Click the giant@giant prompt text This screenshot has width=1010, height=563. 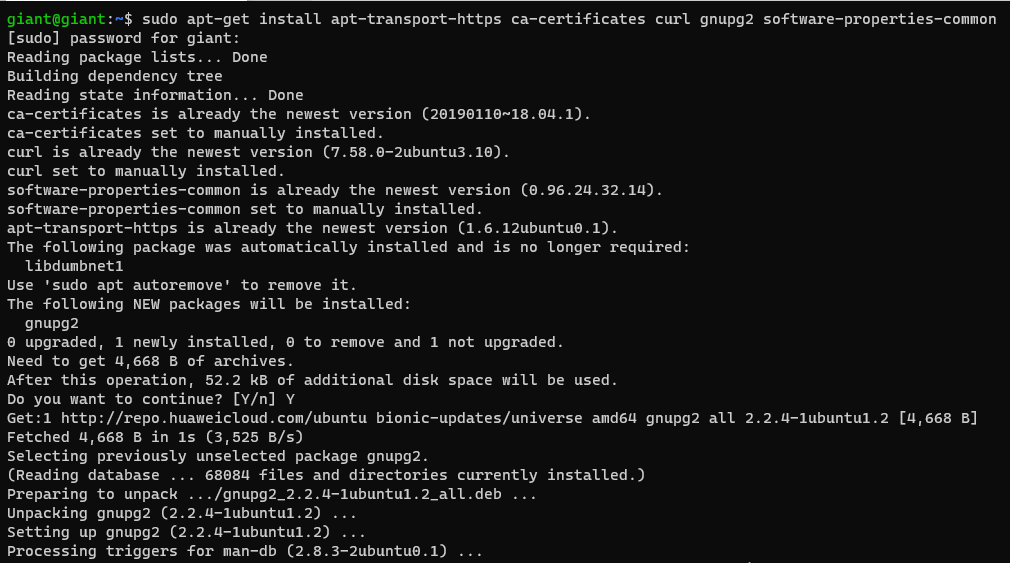56,19
